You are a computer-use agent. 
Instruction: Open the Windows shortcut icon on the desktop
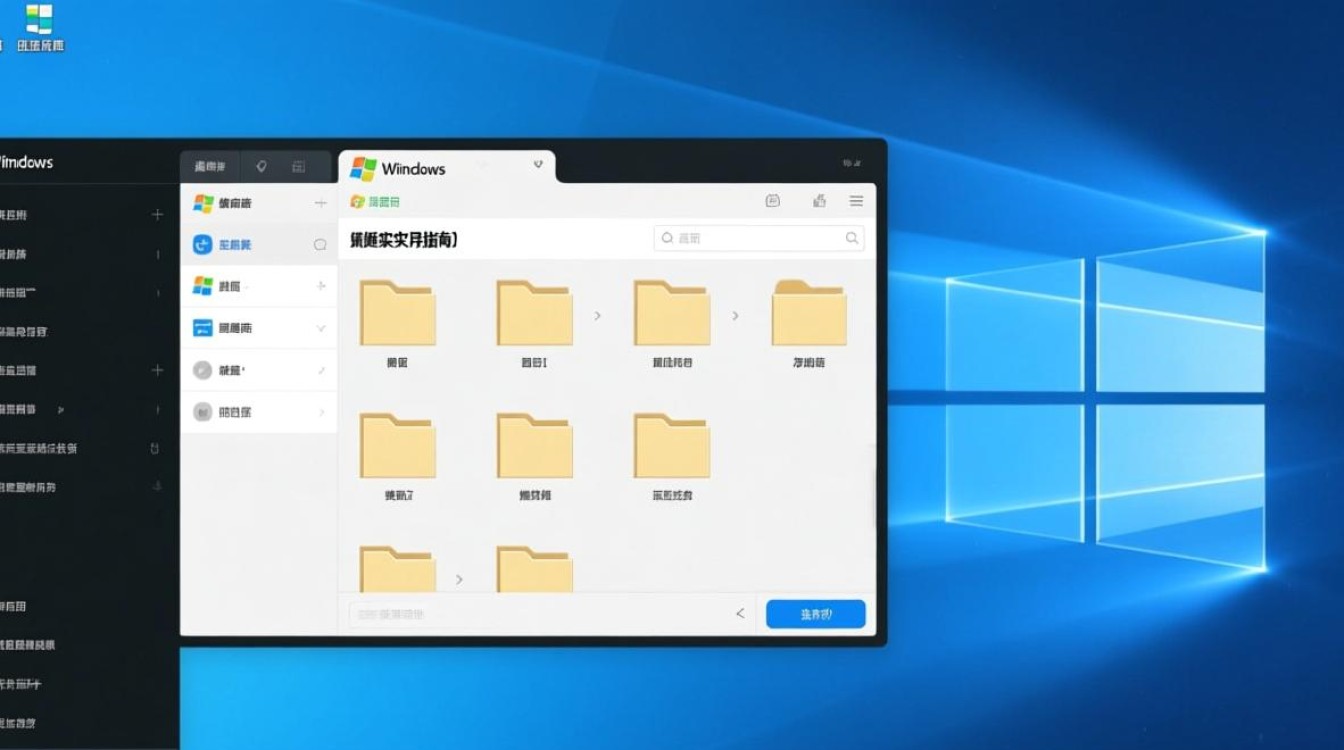pyautogui.click(x=40, y=18)
